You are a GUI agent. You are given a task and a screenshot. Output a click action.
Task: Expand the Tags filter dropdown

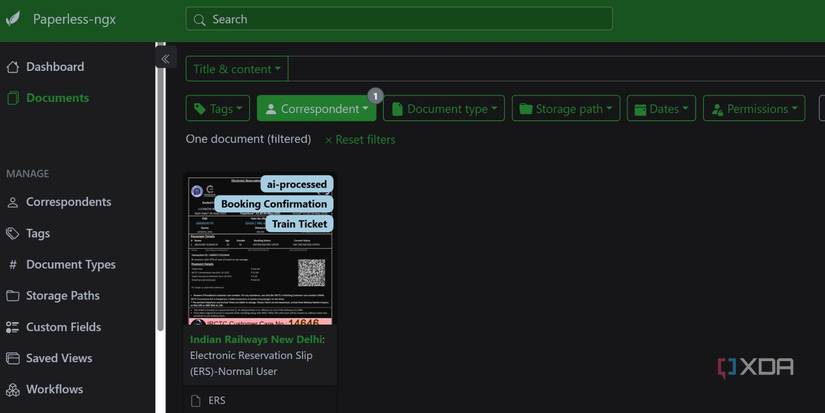click(x=217, y=108)
